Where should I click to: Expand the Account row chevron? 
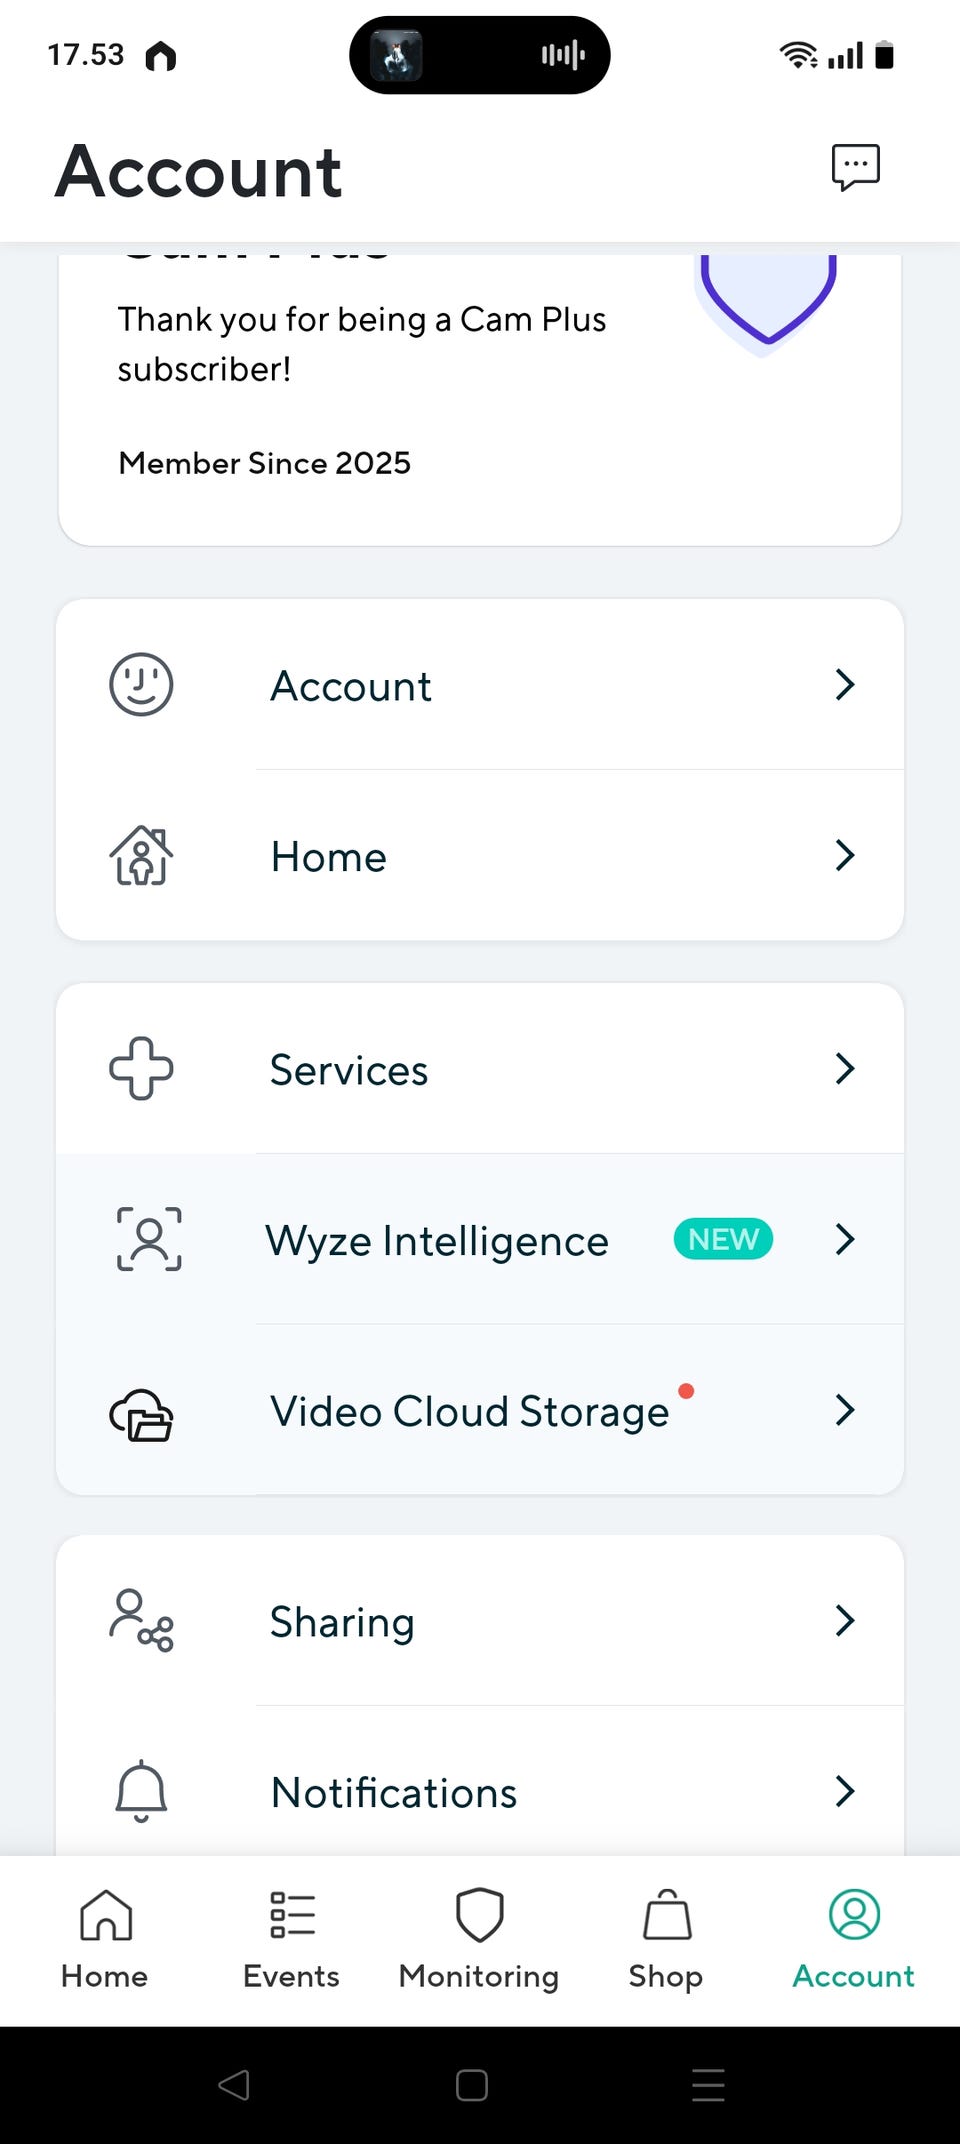coord(845,685)
